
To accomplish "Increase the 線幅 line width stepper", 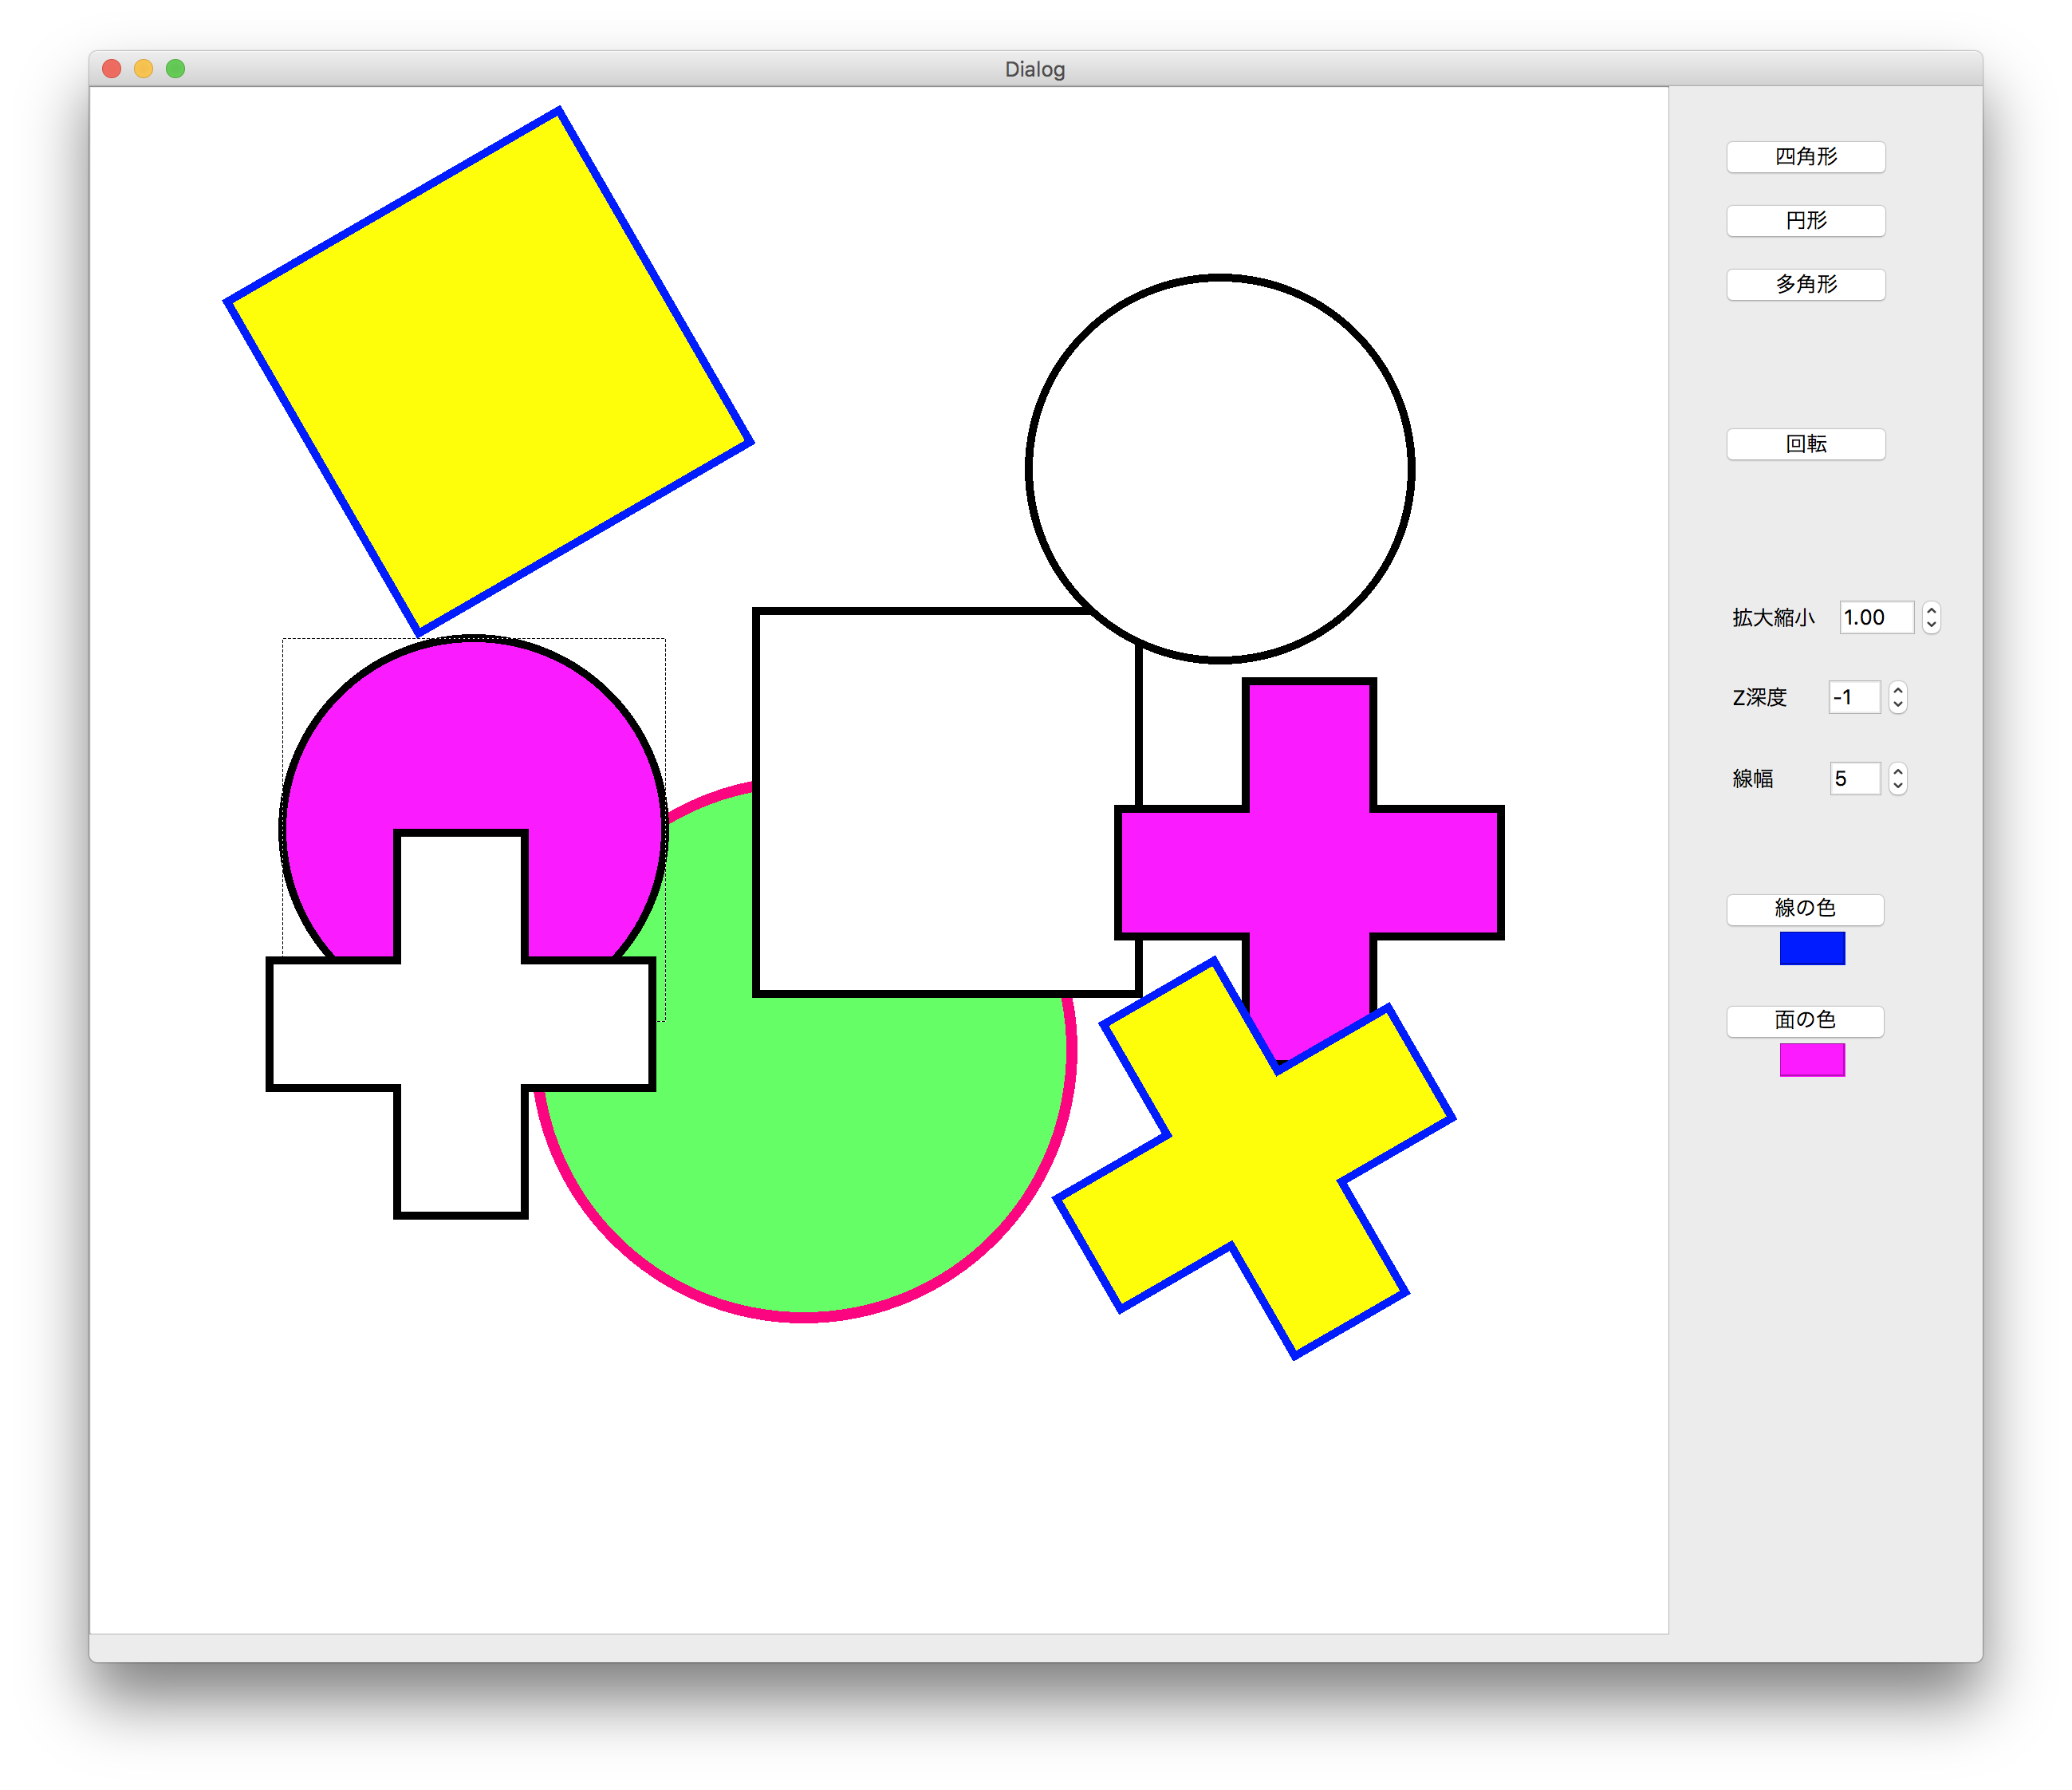I will click(1897, 771).
